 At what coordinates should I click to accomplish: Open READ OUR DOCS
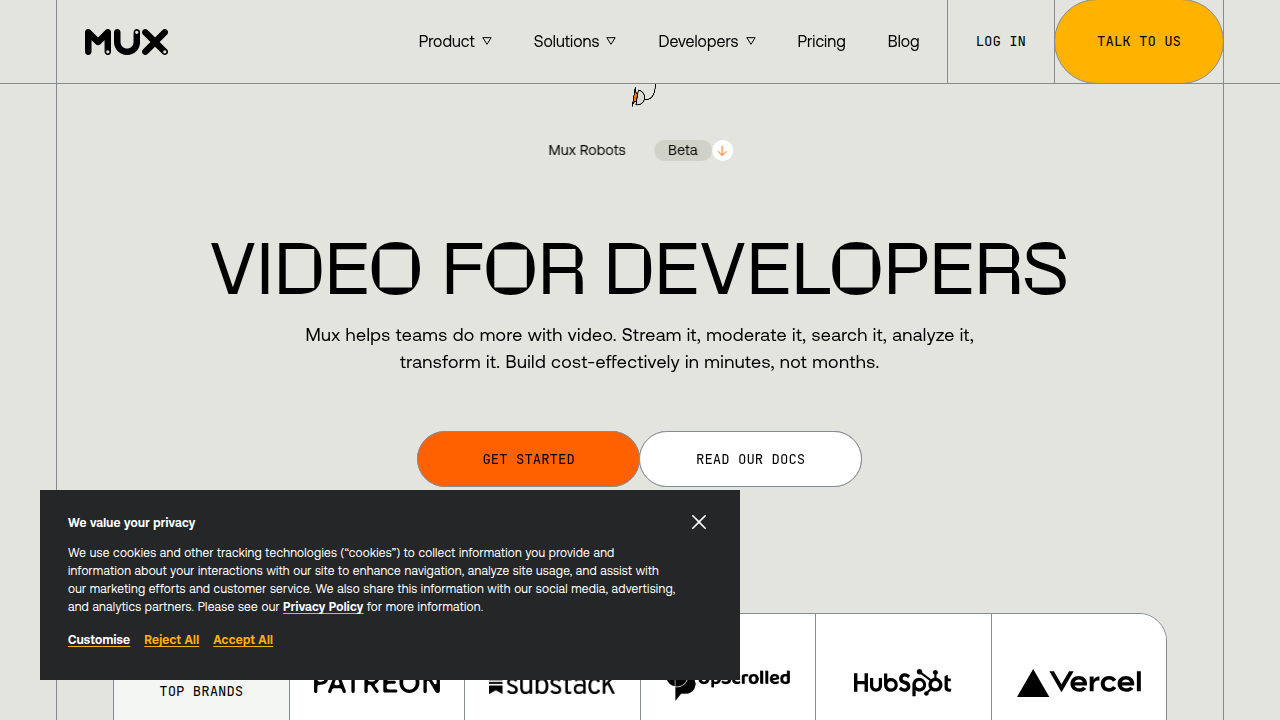click(750, 459)
